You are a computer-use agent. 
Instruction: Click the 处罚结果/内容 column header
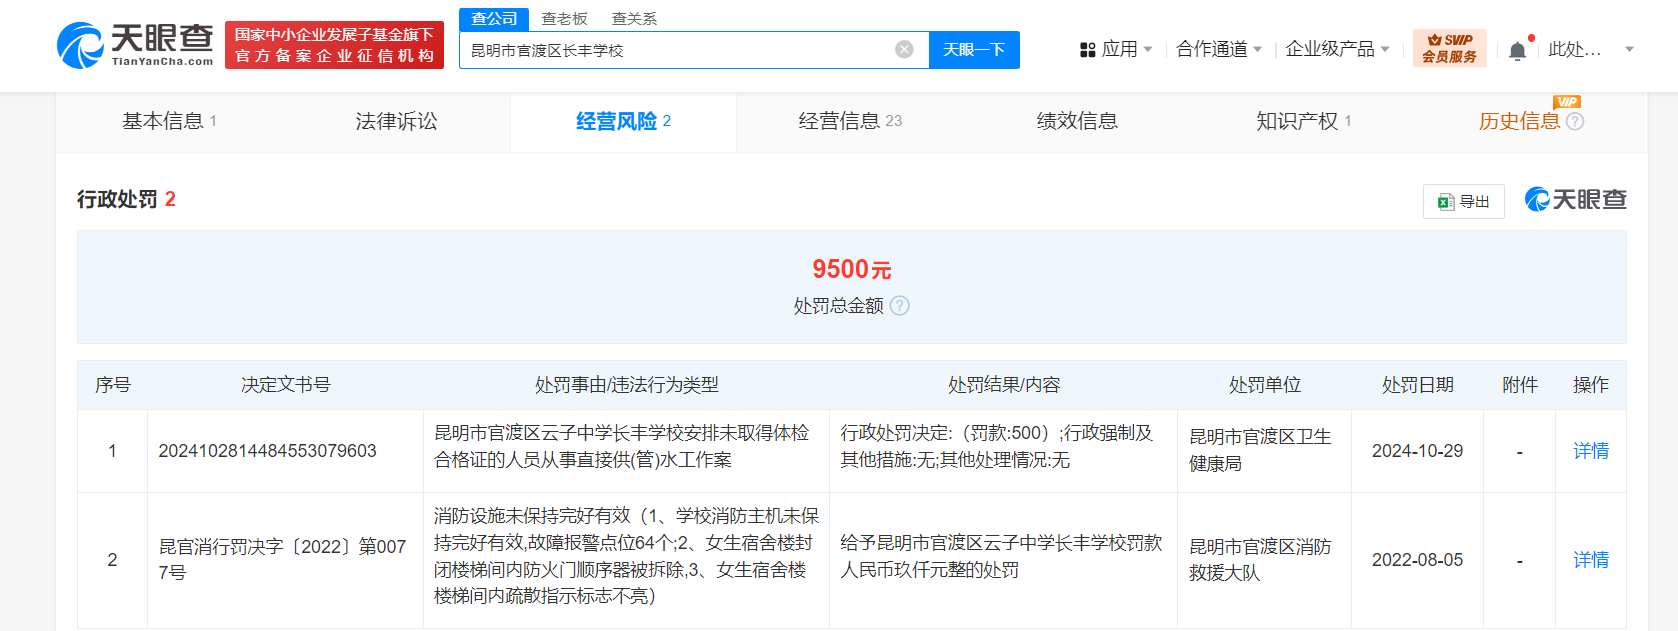pos(1003,385)
